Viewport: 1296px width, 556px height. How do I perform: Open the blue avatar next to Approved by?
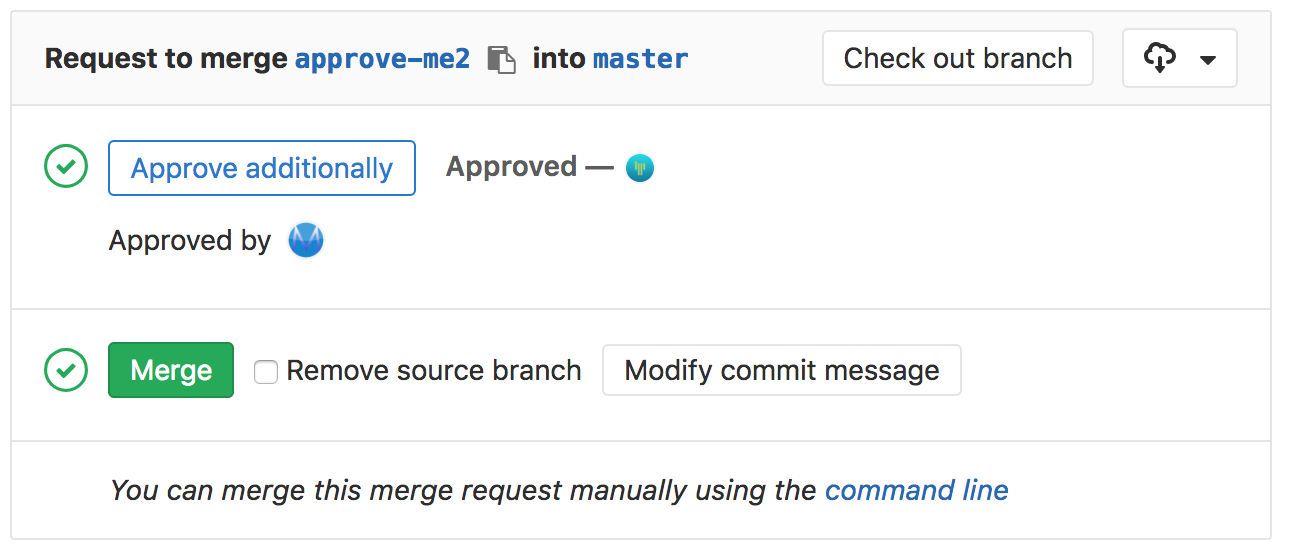tap(306, 241)
